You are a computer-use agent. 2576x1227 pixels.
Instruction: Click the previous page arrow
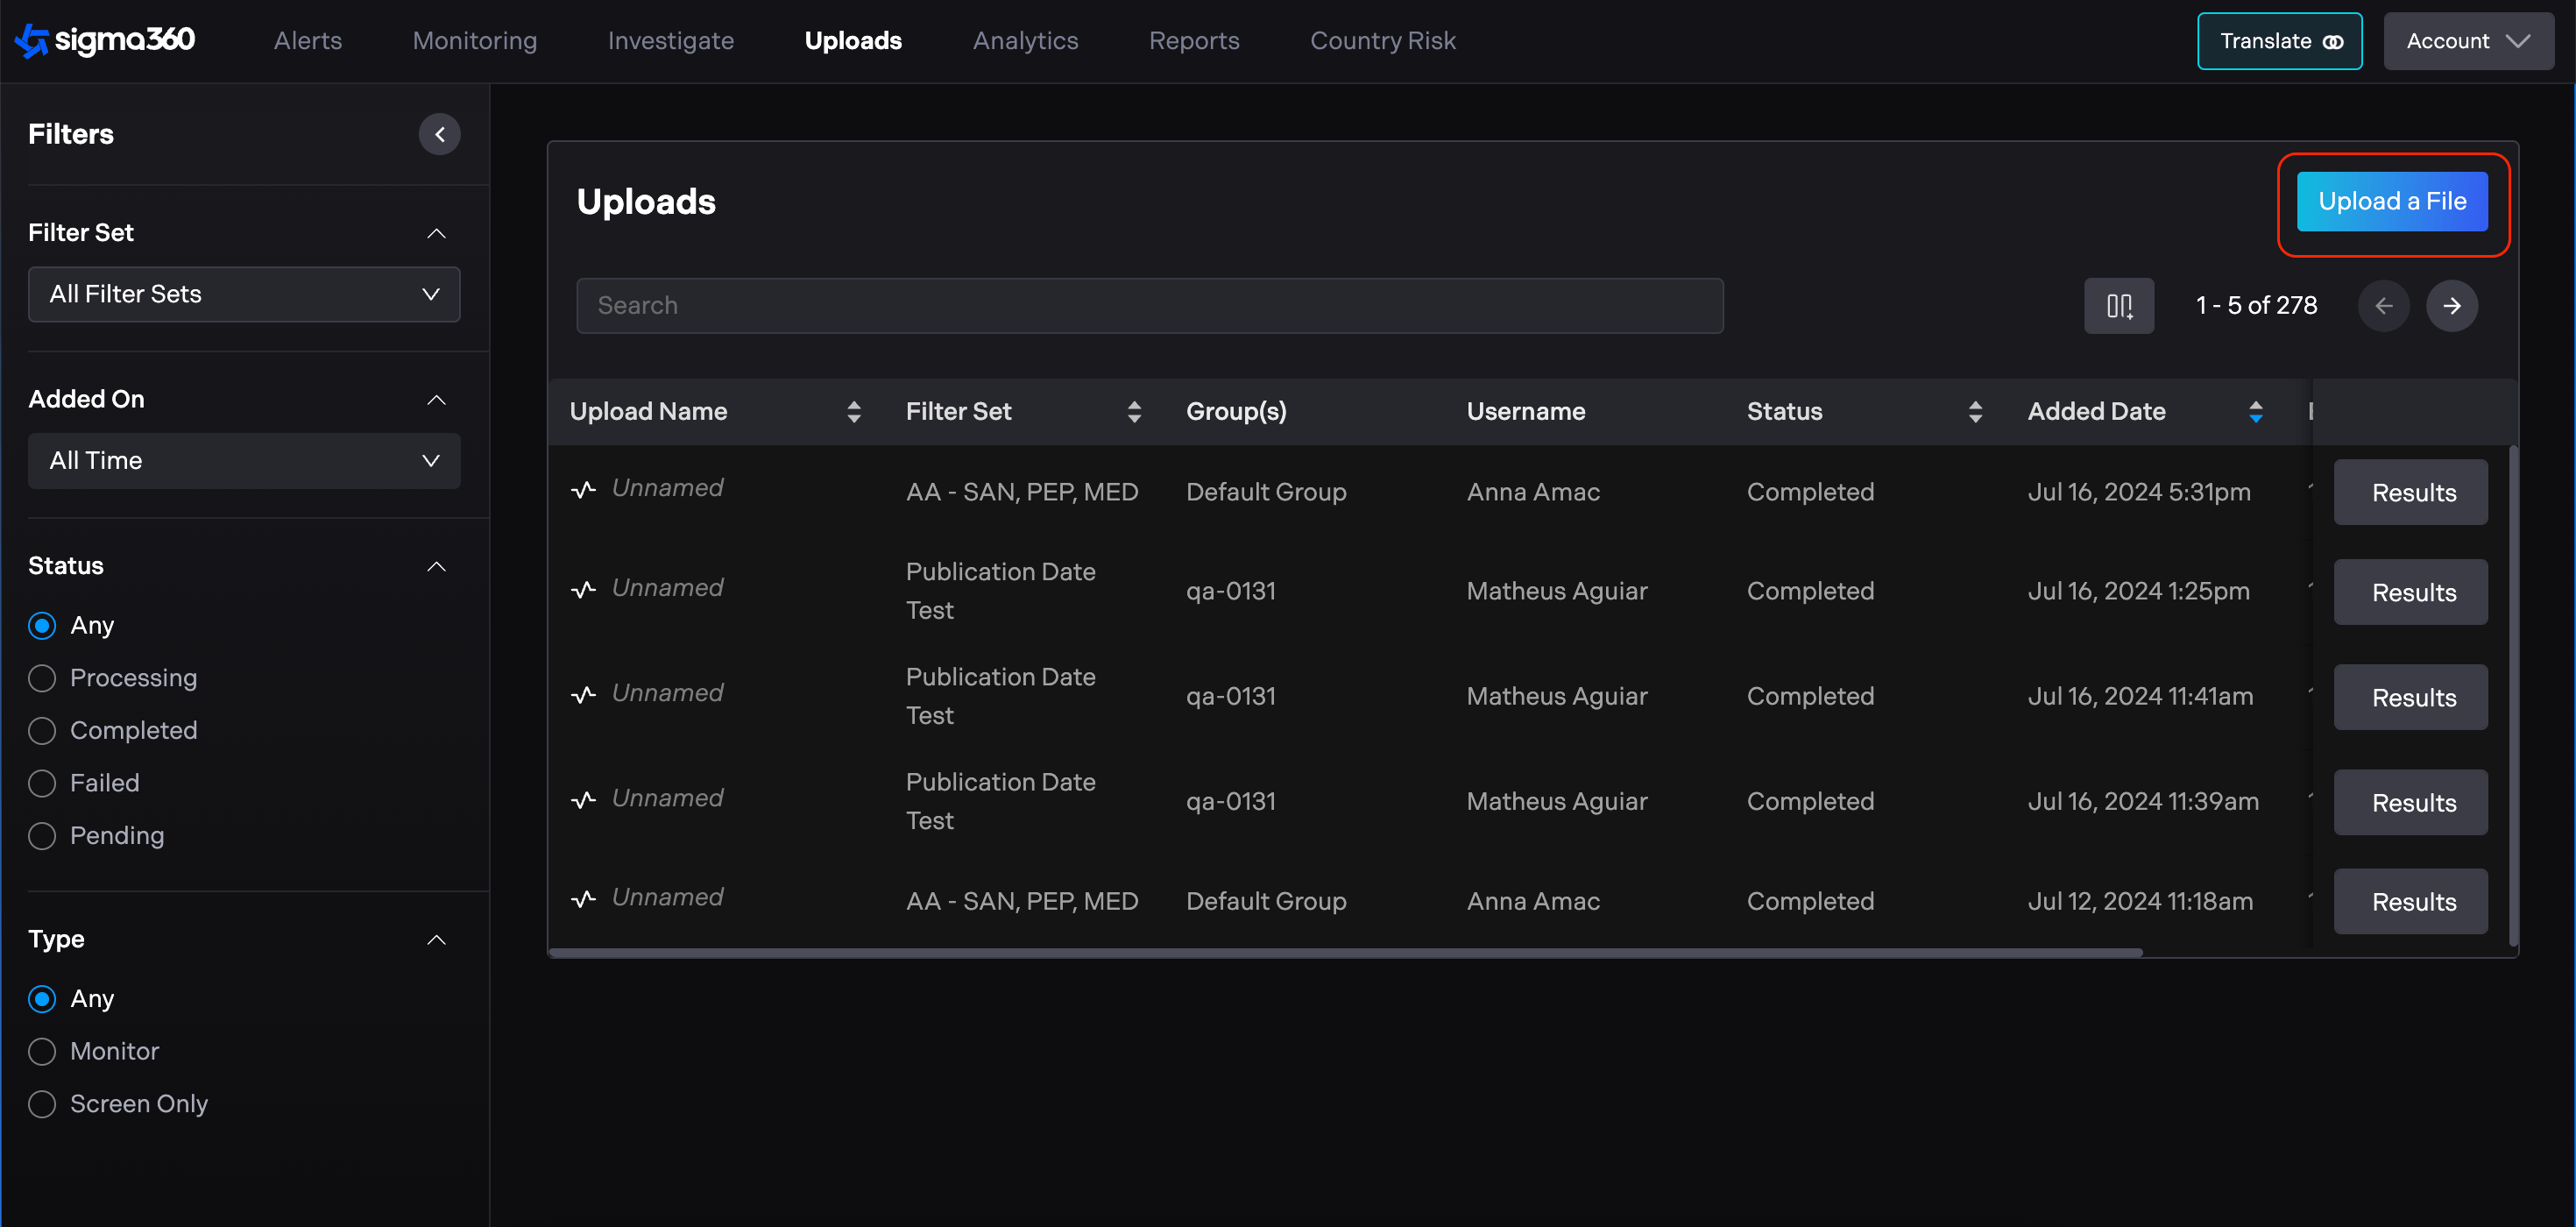pyautogui.click(x=2383, y=306)
